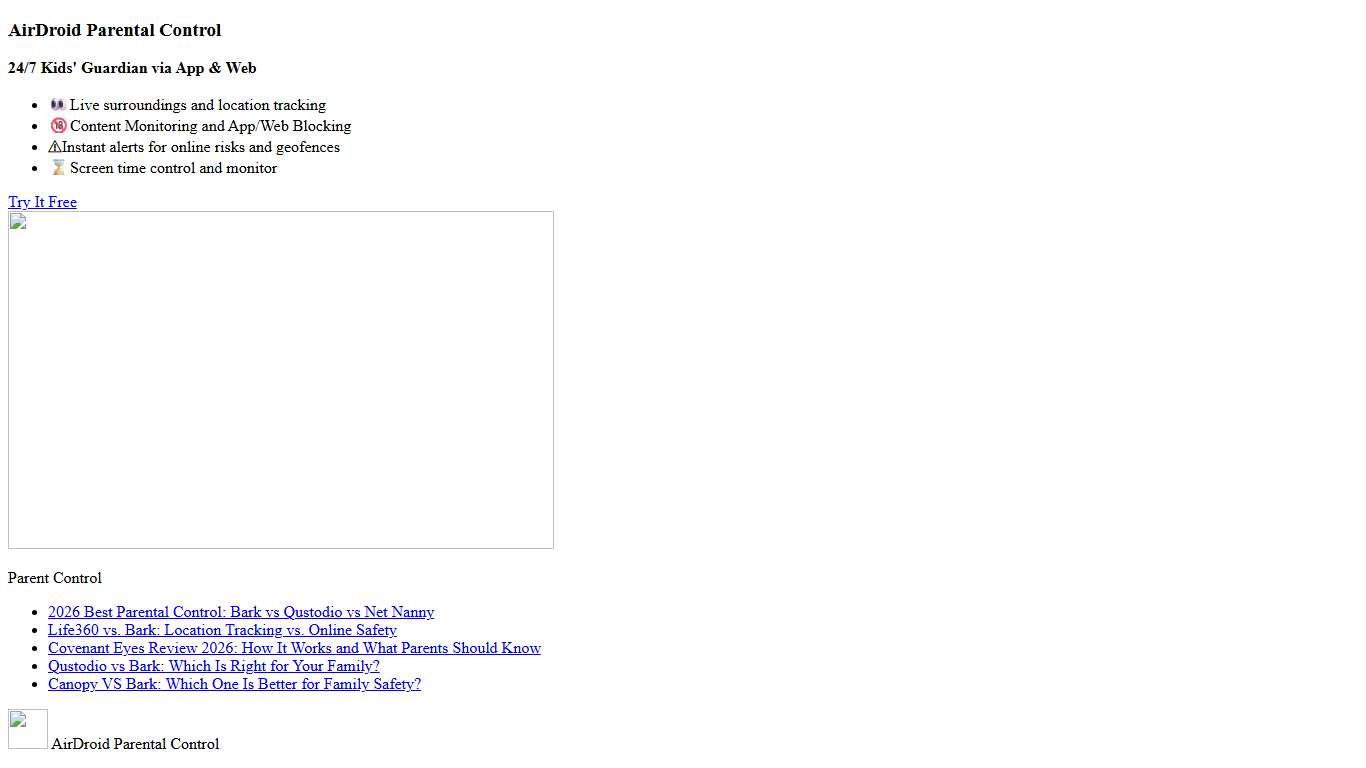Open the Covenant Eyes Review 2026 link
Image resolution: width=1366 pixels, height=768 pixels.
294,648
